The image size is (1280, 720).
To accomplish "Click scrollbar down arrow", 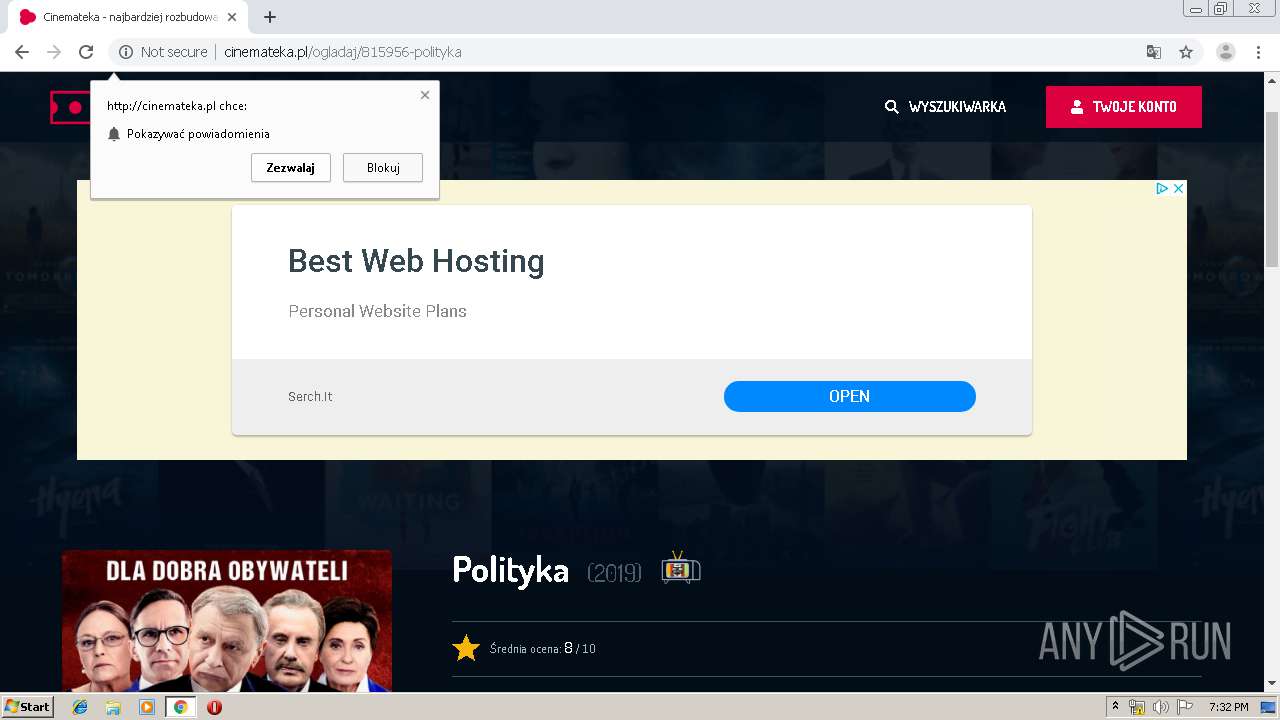I will [1272, 684].
